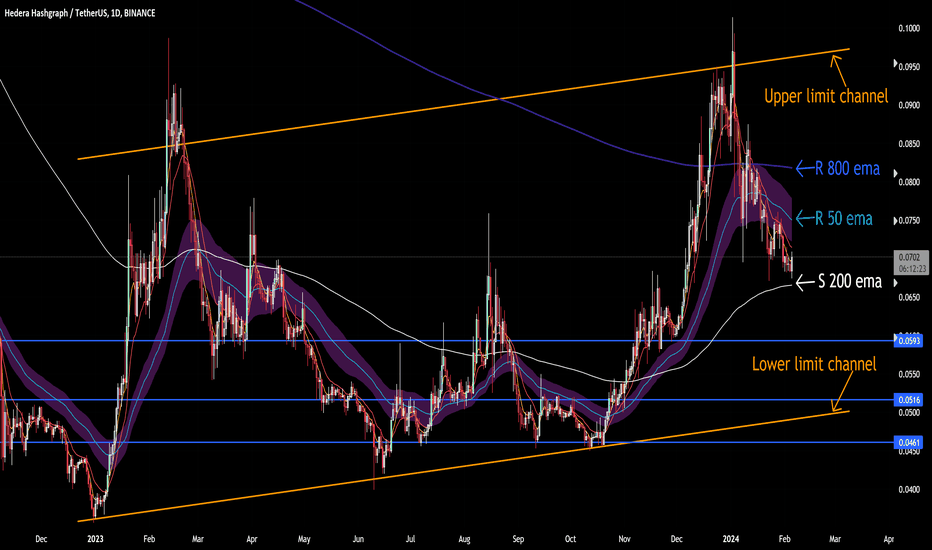Click the Feb label just after 2023
This screenshot has width=932, height=550.
point(149,539)
